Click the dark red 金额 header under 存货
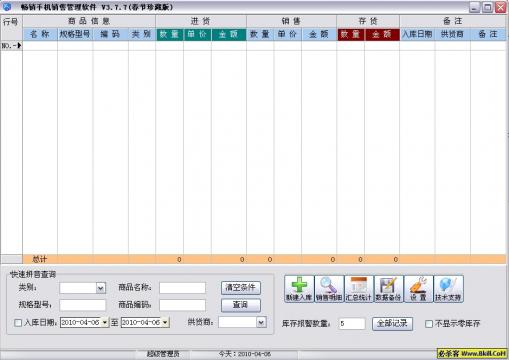Screen dimensions: 509x360 point(382,34)
